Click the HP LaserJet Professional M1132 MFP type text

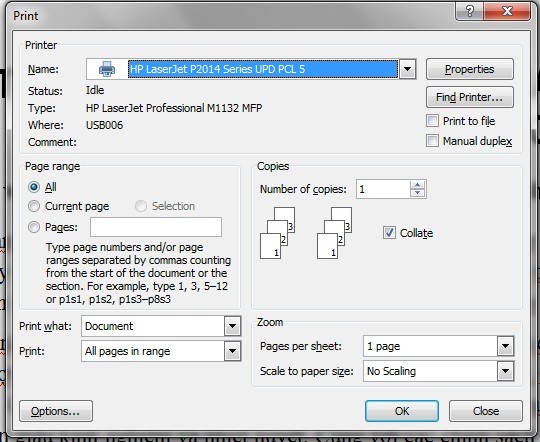tap(174, 108)
